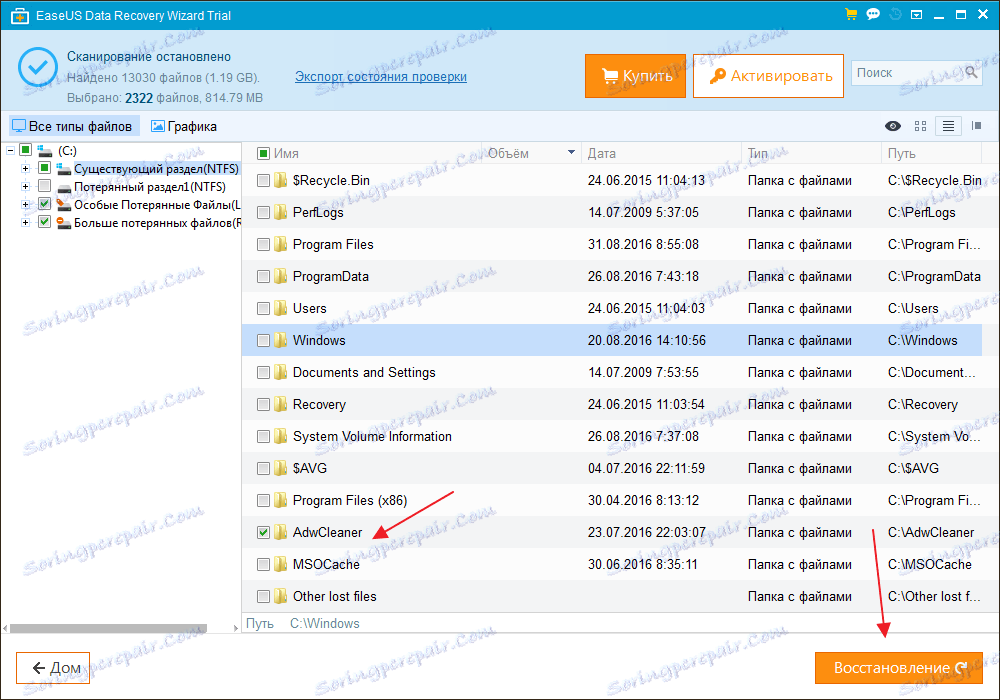Check the Program Files checkbox

(x=263, y=244)
